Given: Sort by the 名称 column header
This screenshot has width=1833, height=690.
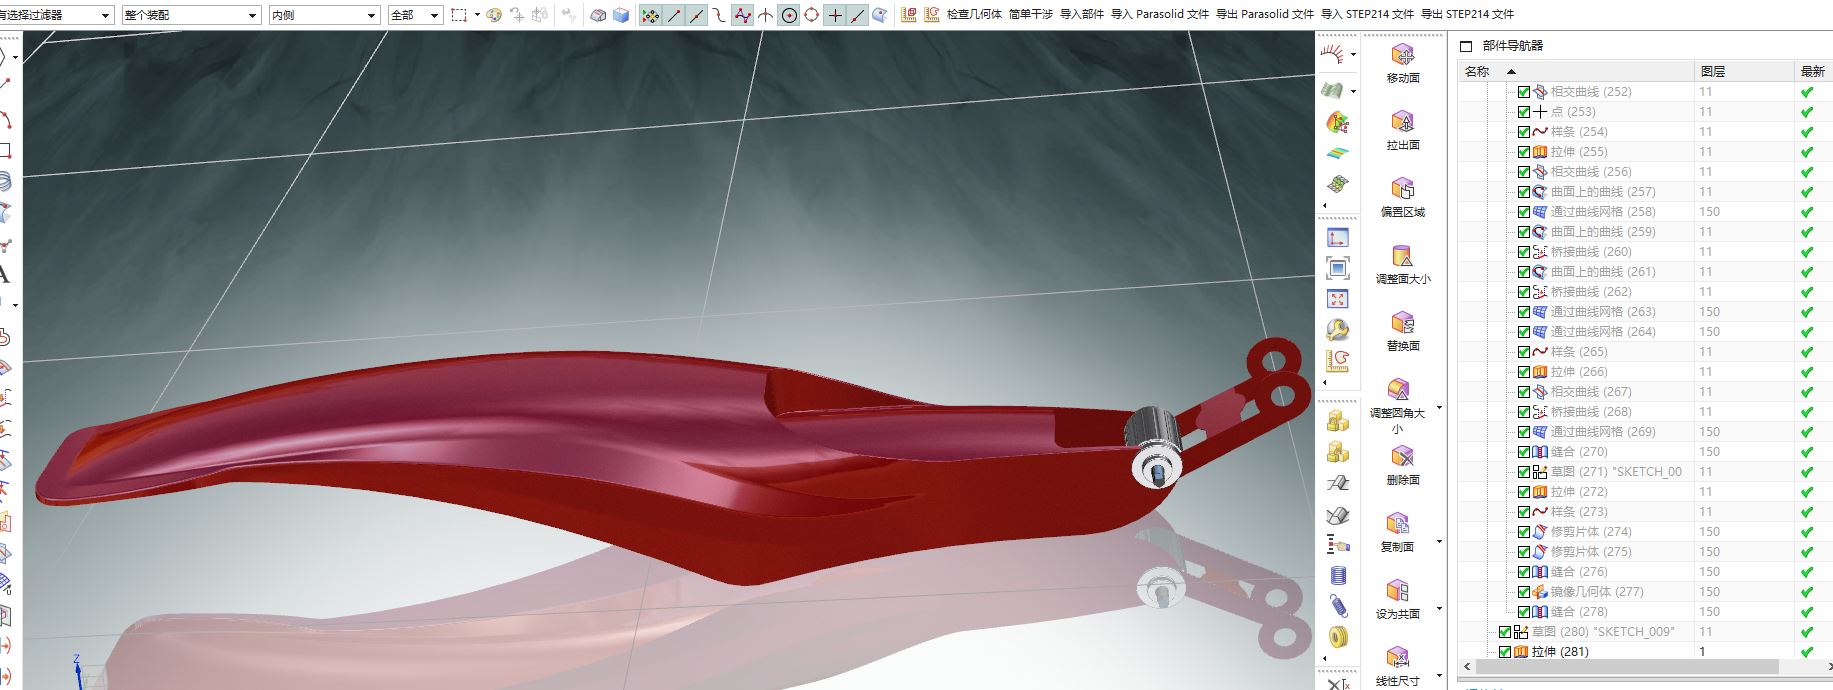Looking at the screenshot, I should 1577,71.
